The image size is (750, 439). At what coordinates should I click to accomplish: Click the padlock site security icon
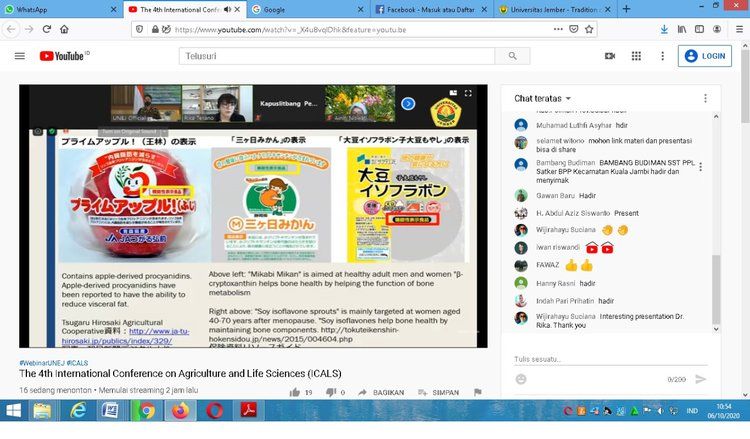click(155, 29)
